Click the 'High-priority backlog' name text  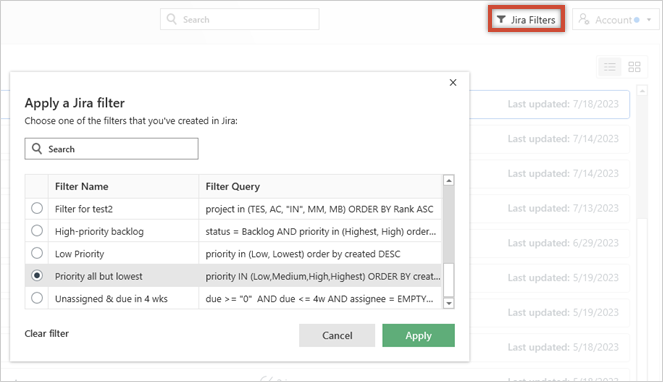tap(99, 231)
